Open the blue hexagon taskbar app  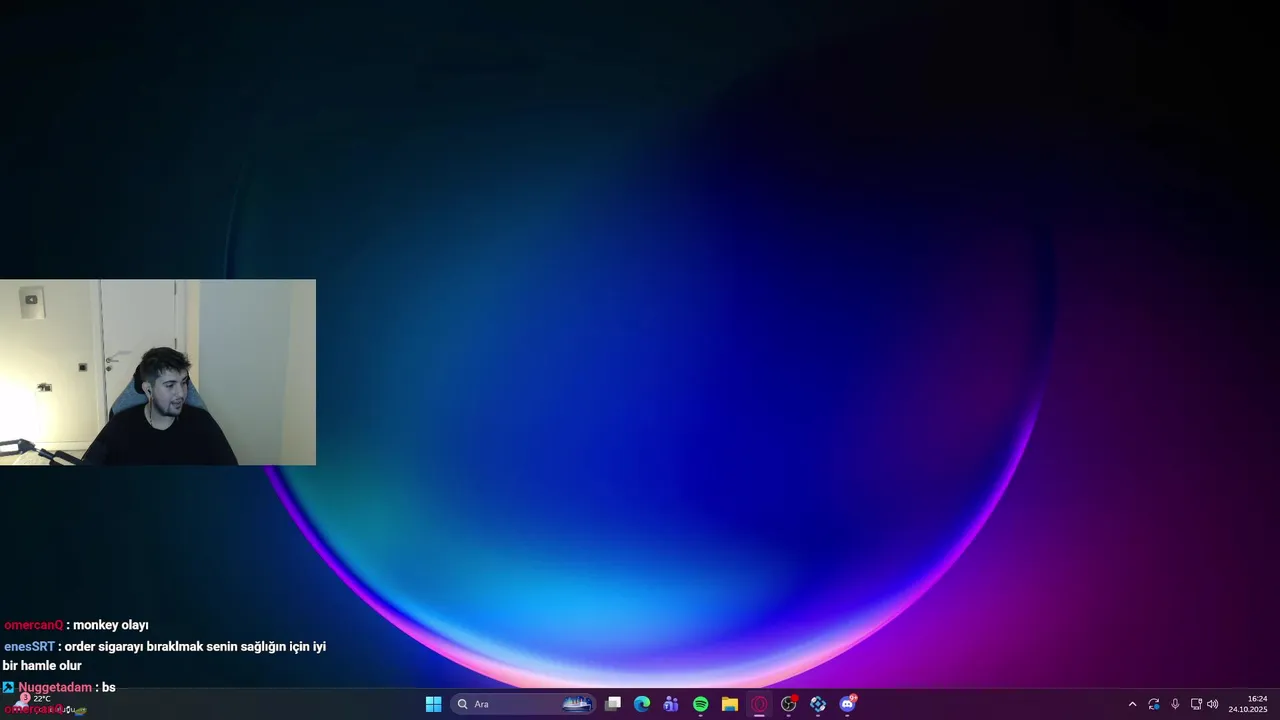pyautogui.click(x=818, y=704)
